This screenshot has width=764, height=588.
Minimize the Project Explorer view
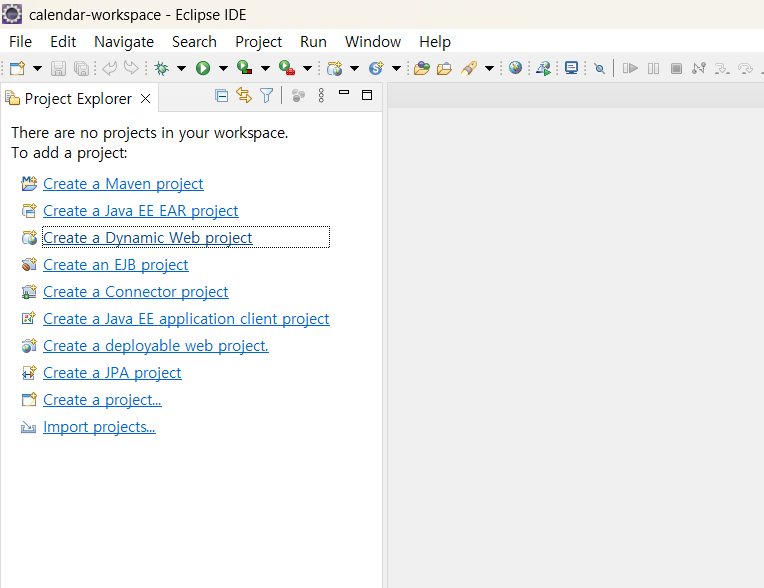coord(344,92)
